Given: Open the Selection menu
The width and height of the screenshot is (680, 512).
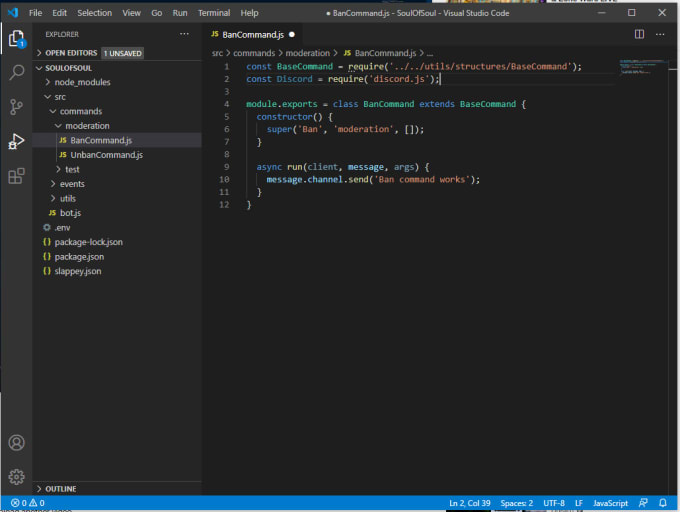Looking at the screenshot, I should tap(95, 13).
